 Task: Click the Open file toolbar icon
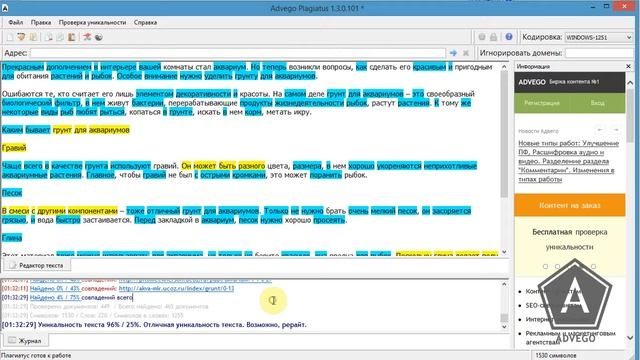[21, 37]
